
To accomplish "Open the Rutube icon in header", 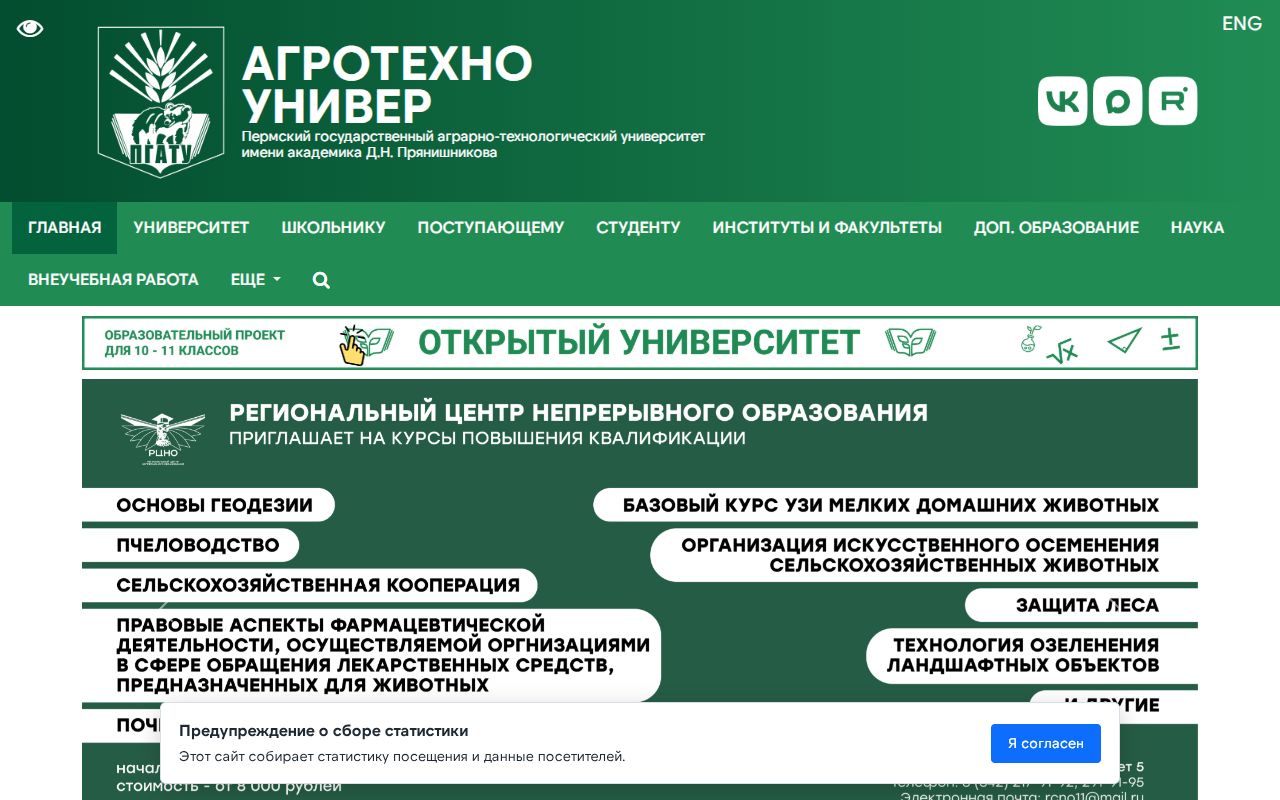I will 1173,101.
